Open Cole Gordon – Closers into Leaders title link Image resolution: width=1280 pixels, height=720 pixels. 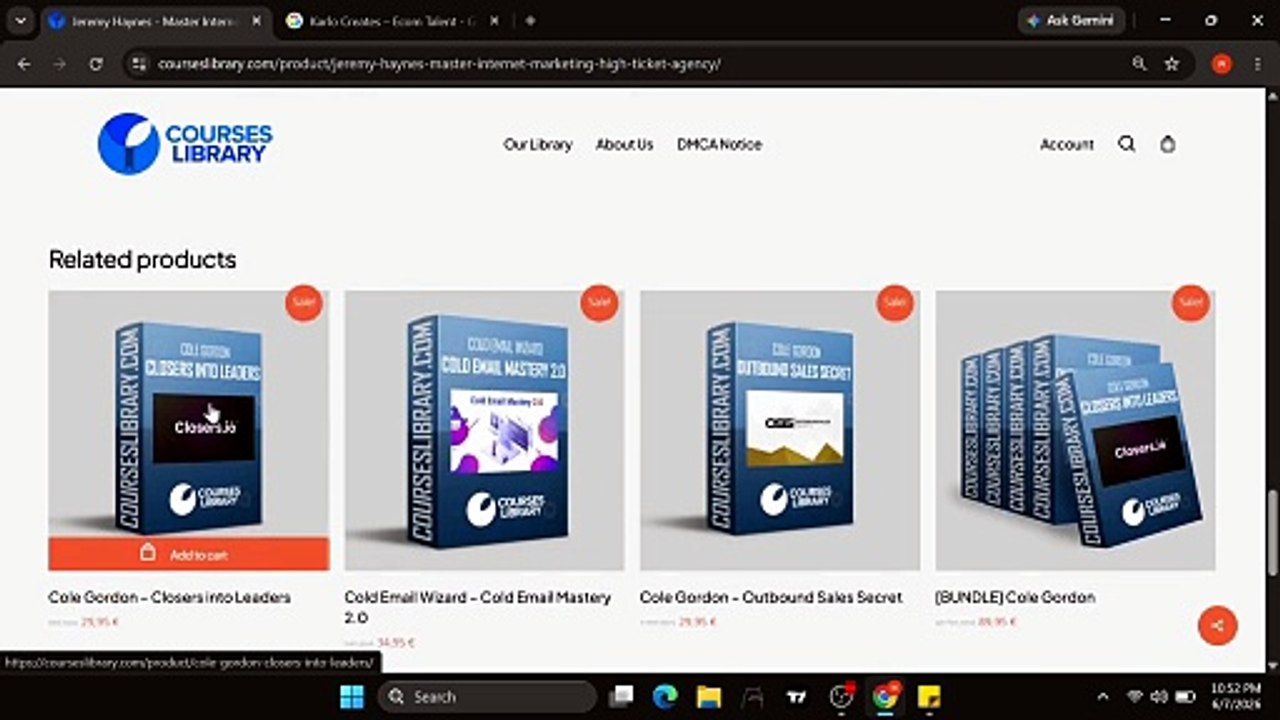(x=169, y=597)
